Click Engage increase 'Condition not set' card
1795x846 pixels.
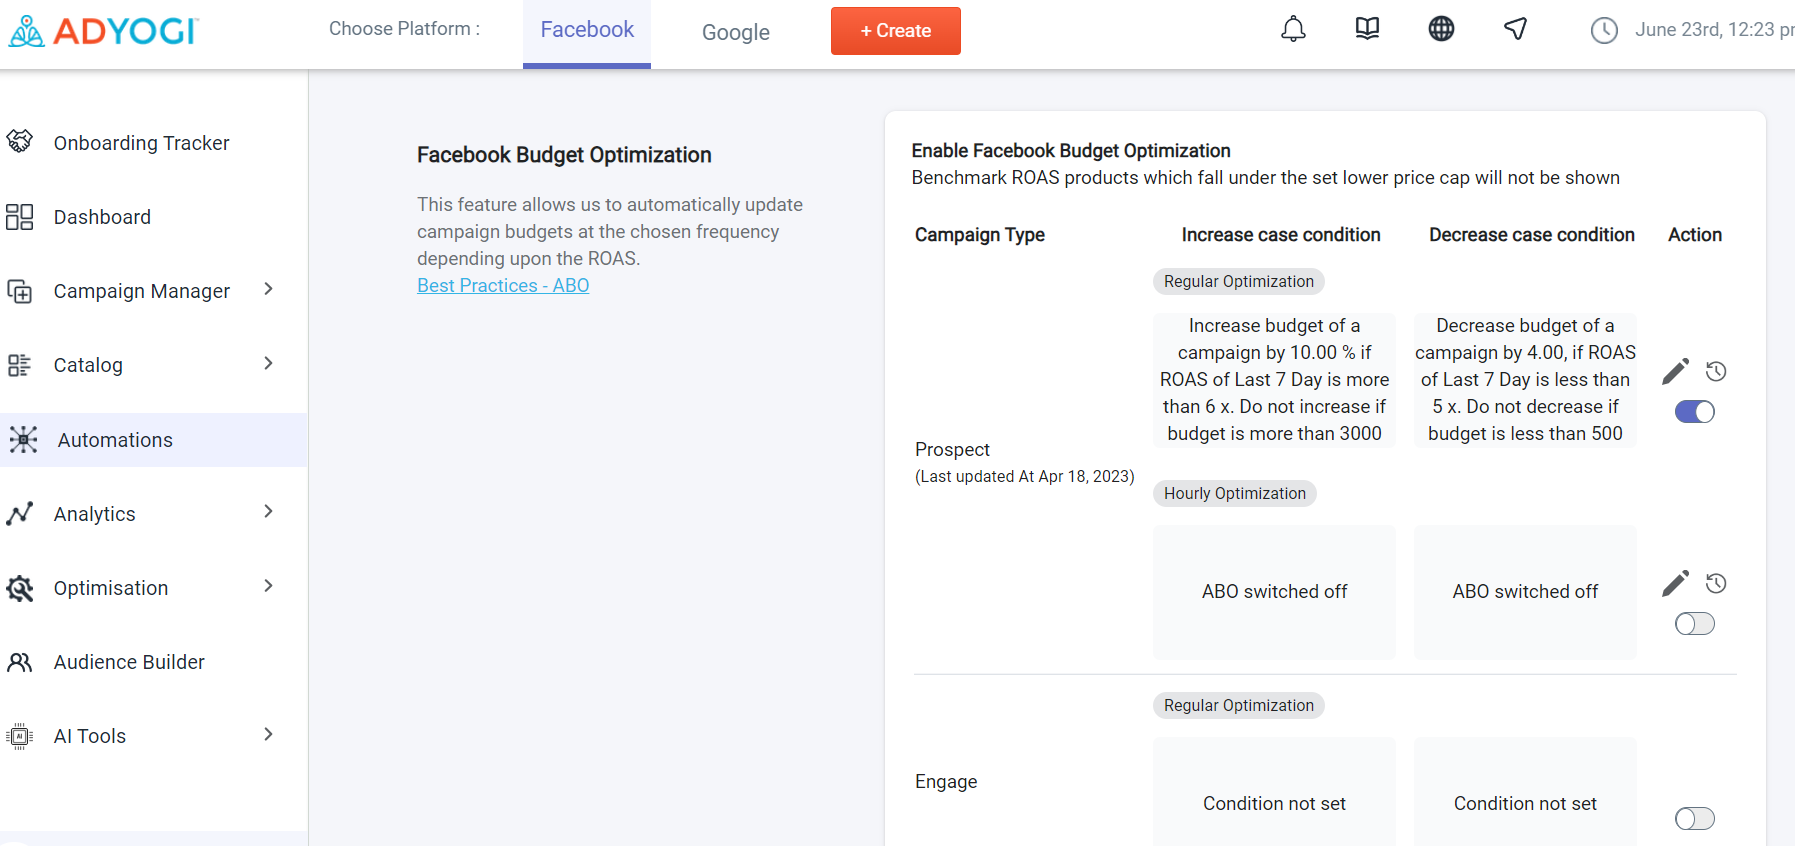pos(1274,792)
